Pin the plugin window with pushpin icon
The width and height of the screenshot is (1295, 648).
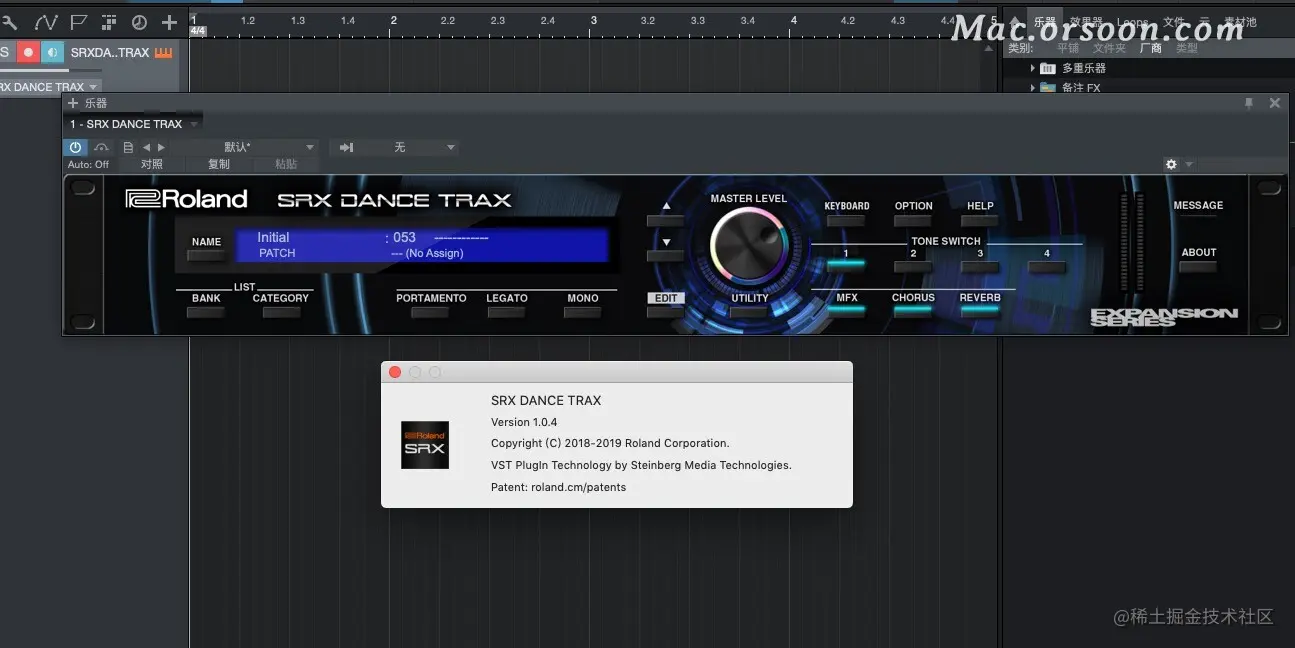point(1249,103)
